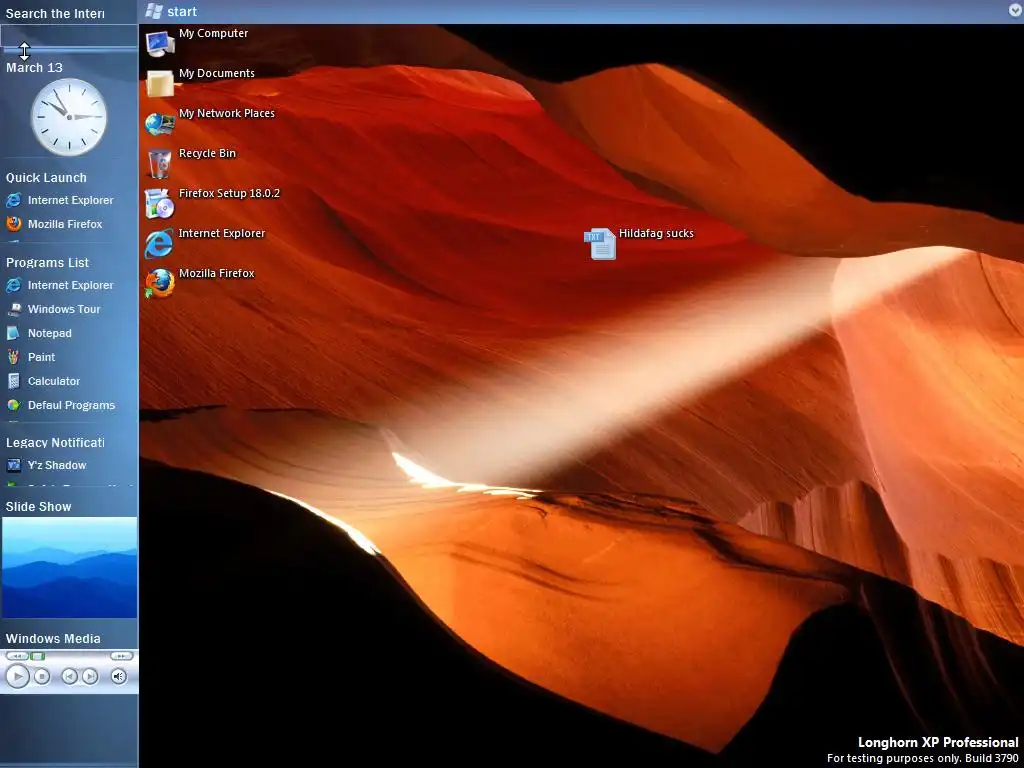Open Y'z Shadow notification item
Viewport: 1024px width, 768px height.
(x=46, y=465)
